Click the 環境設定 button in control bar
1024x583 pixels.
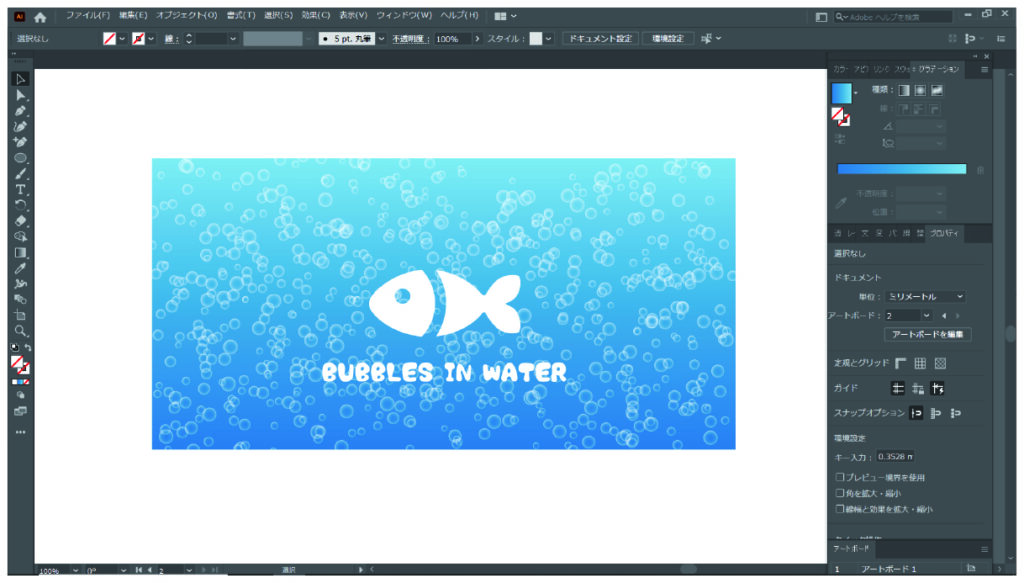(x=667, y=39)
